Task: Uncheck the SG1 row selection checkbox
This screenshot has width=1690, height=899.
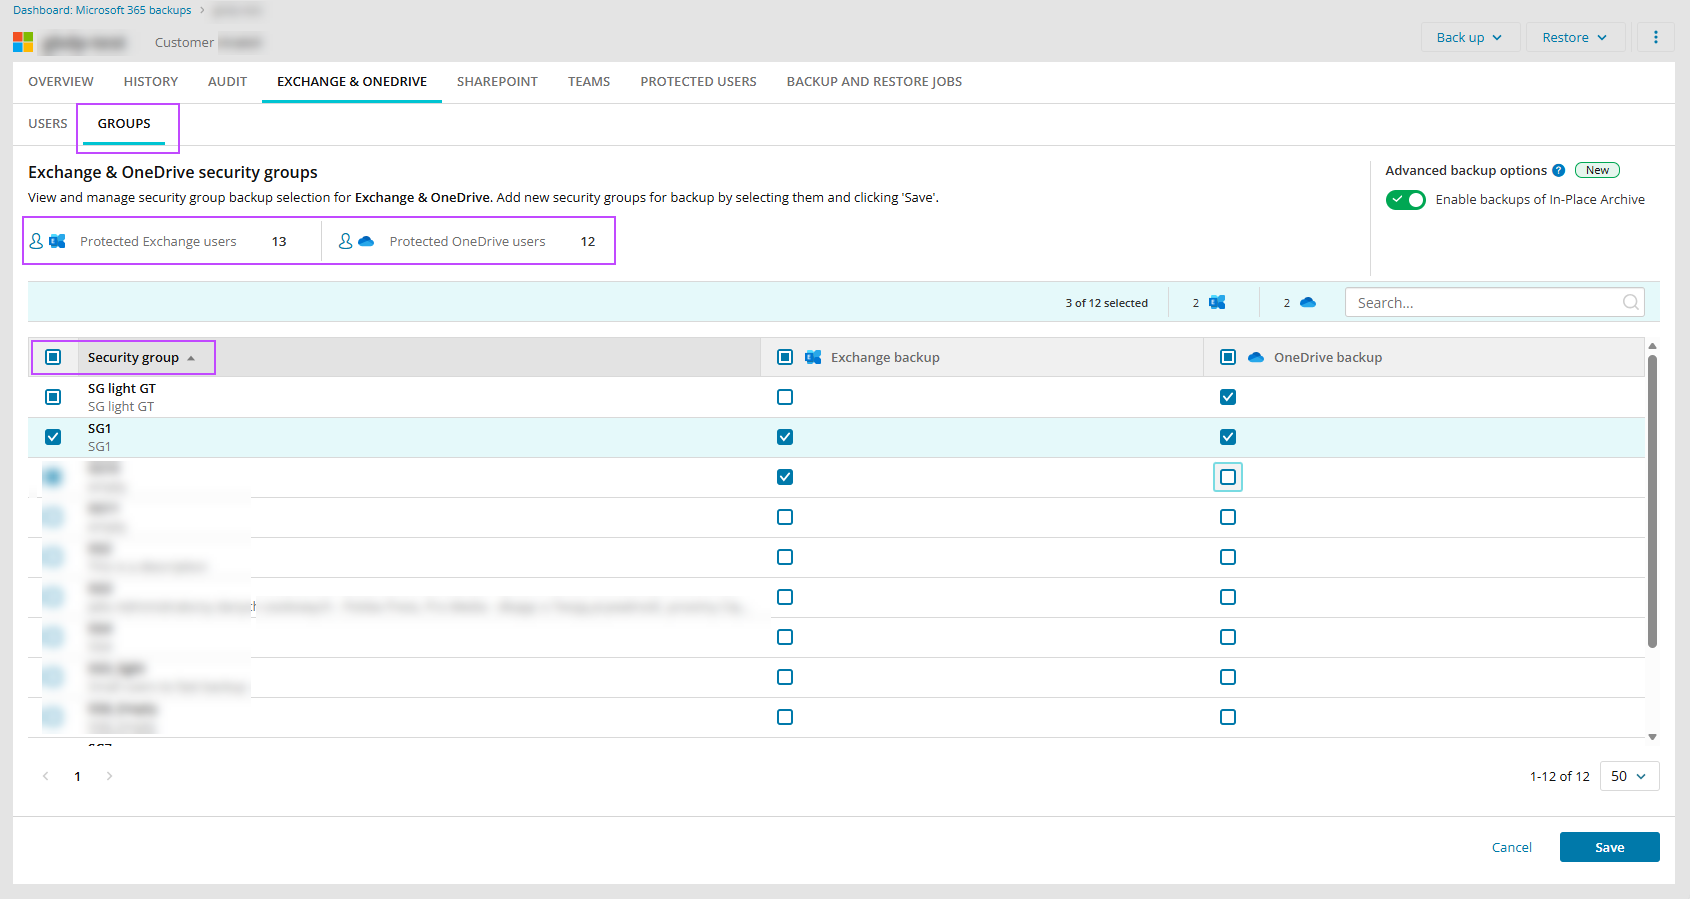Action: click(x=53, y=437)
